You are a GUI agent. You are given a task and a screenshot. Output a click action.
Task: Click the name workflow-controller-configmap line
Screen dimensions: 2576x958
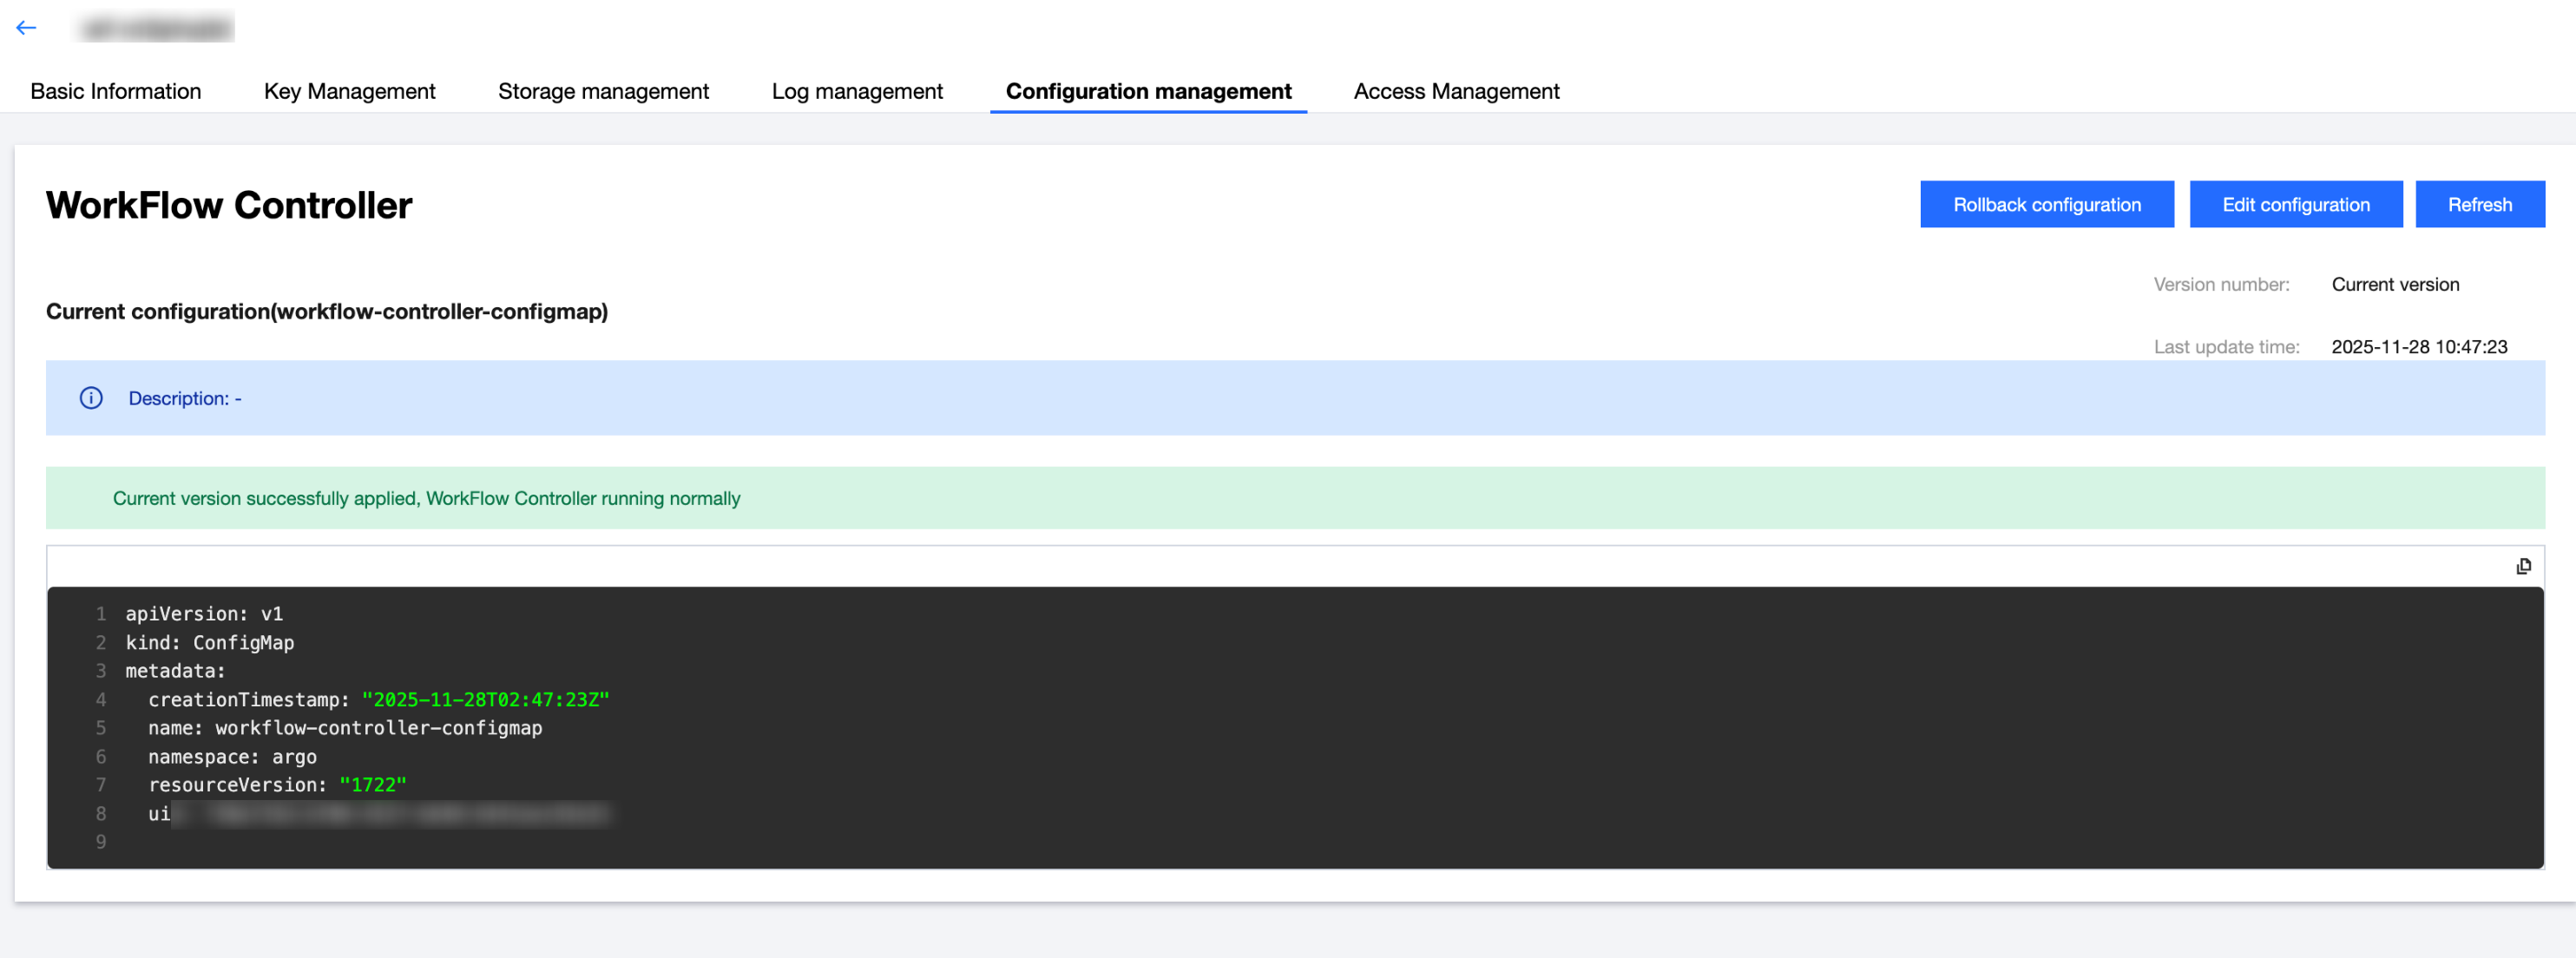tap(345, 728)
